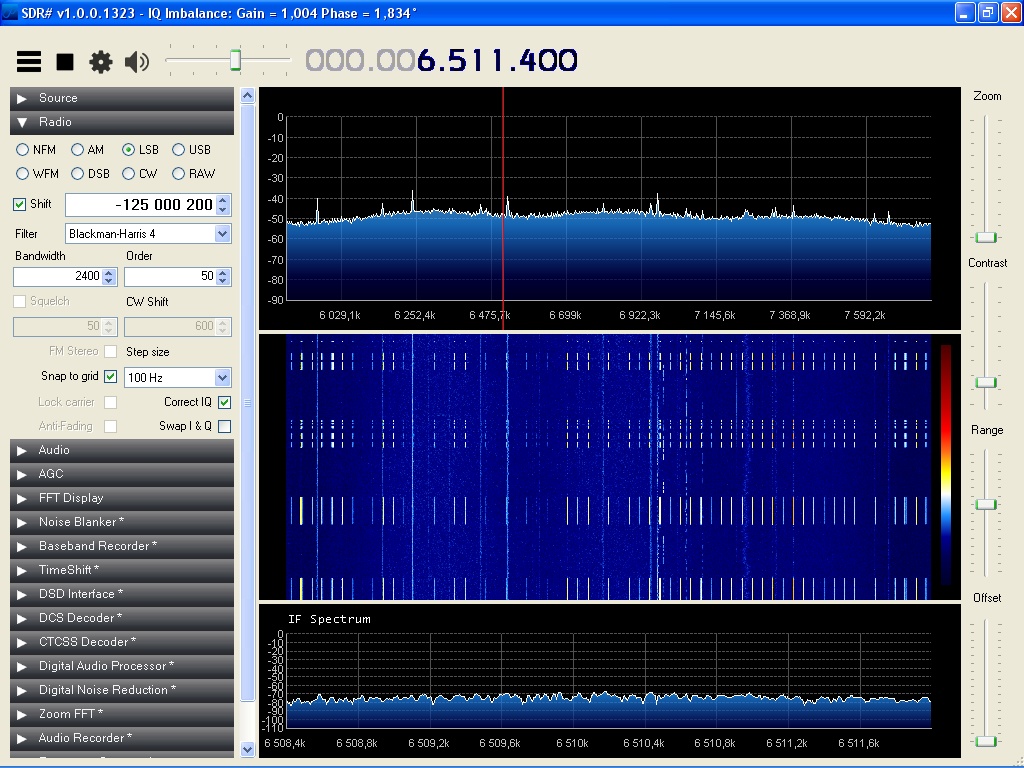Image resolution: width=1024 pixels, height=768 pixels.
Task: Open the Filter dropdown Blackman-Harris 4
Action: [148, 234]
